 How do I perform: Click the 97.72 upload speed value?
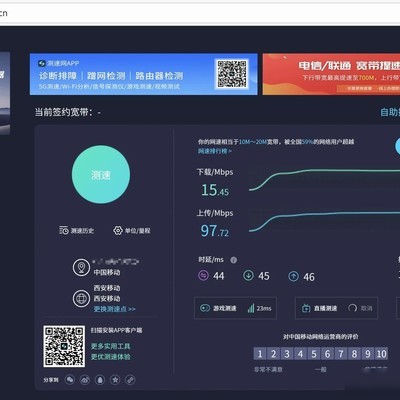pyautogui.click(x=215, y=231)
